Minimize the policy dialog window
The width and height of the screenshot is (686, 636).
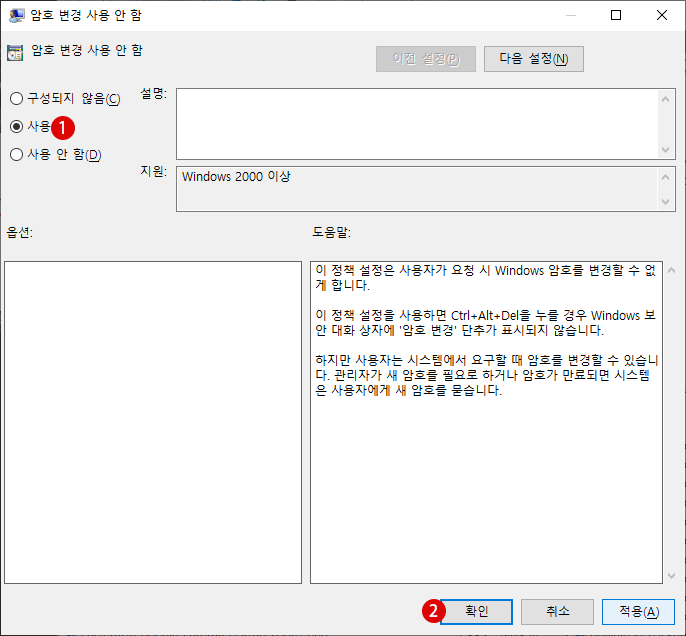pos(570,15)
